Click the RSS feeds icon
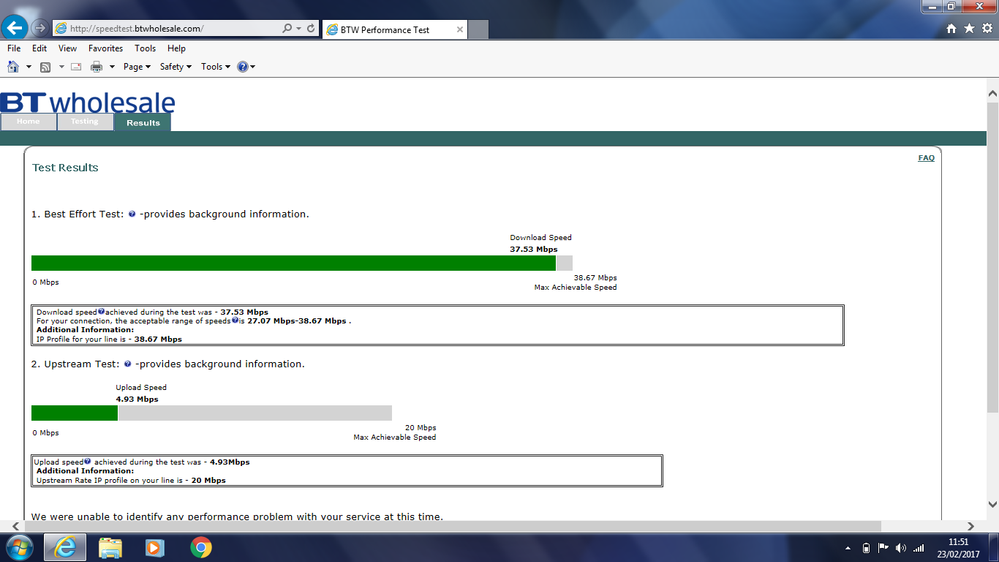 coord(45,67)
